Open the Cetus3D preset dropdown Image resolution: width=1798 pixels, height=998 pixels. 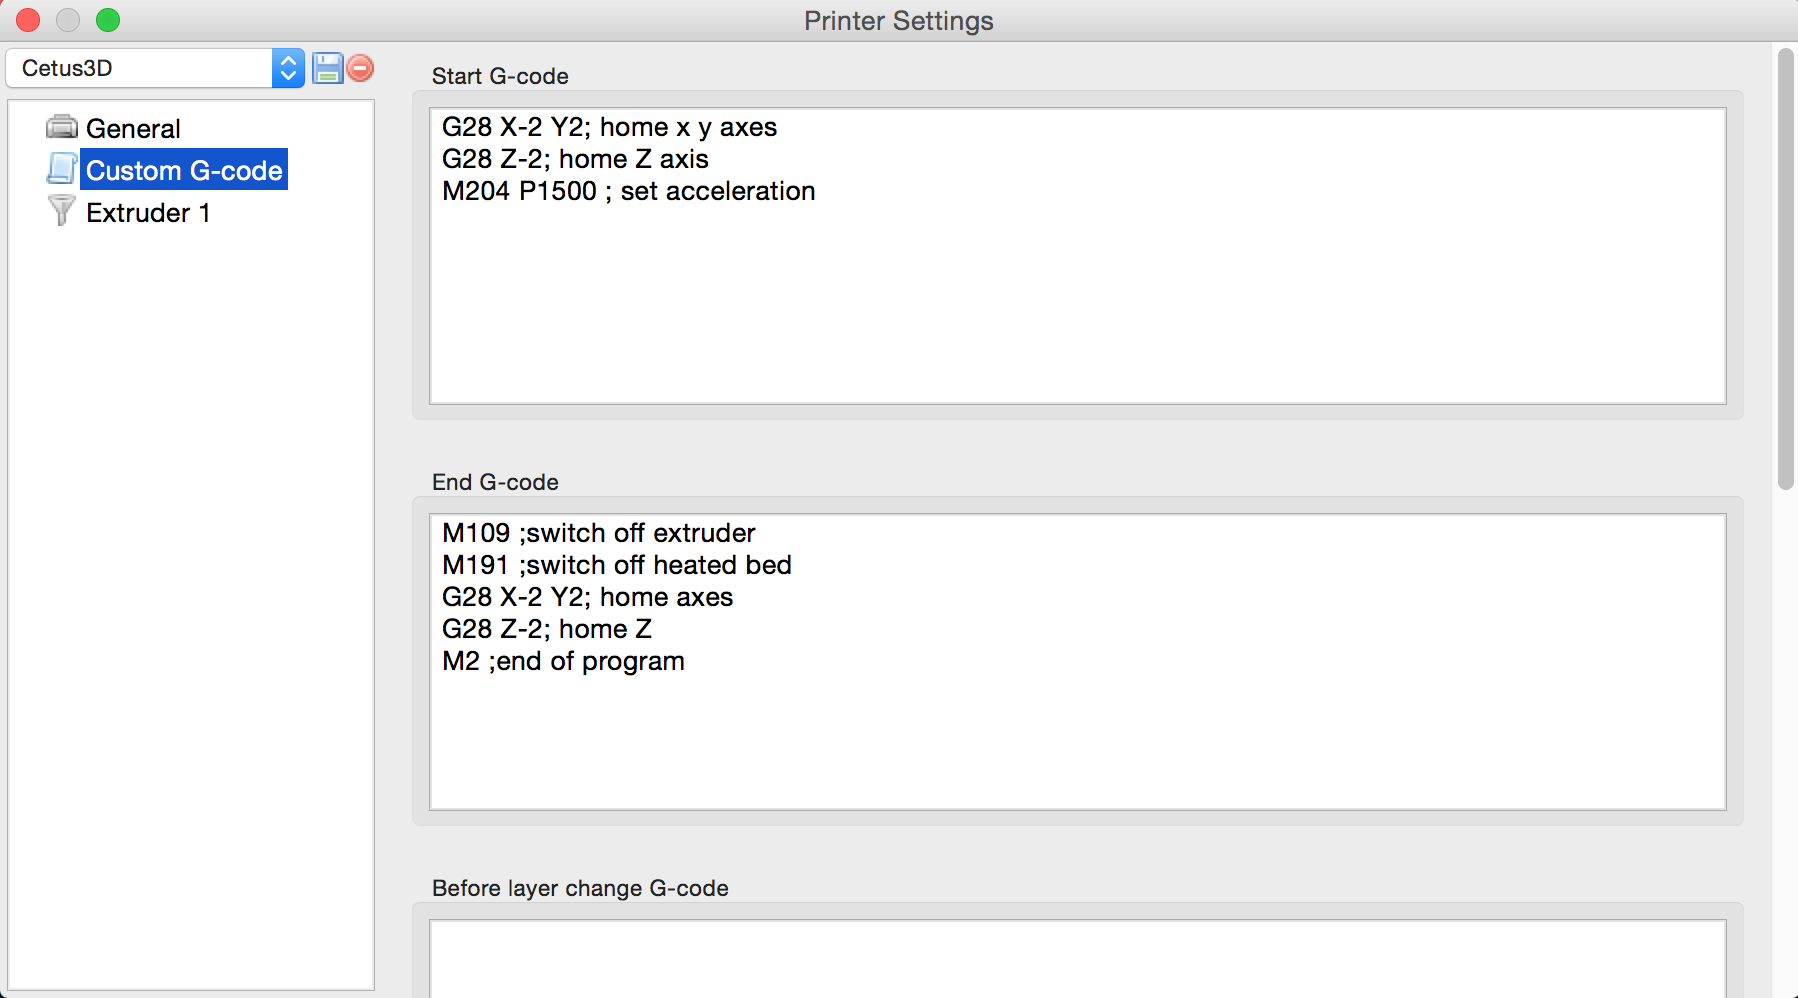(155, 68)
